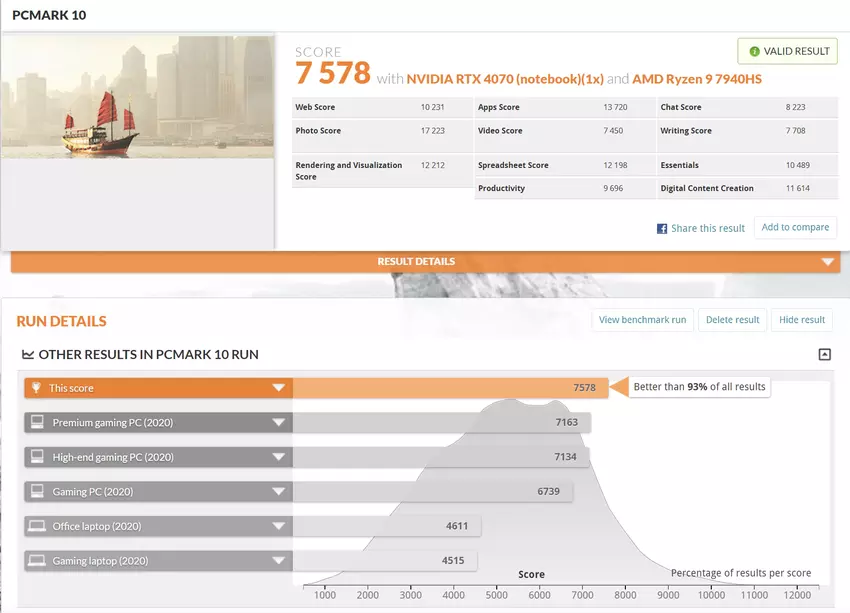Click the green Valid Result badge
This screenshot has height=613, width=850.
[x=786, y=51]
